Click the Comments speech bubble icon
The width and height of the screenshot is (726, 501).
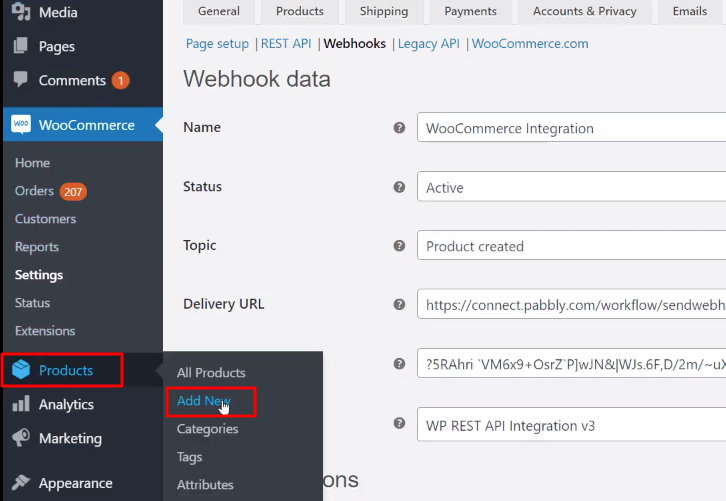[x=21, y=79]
